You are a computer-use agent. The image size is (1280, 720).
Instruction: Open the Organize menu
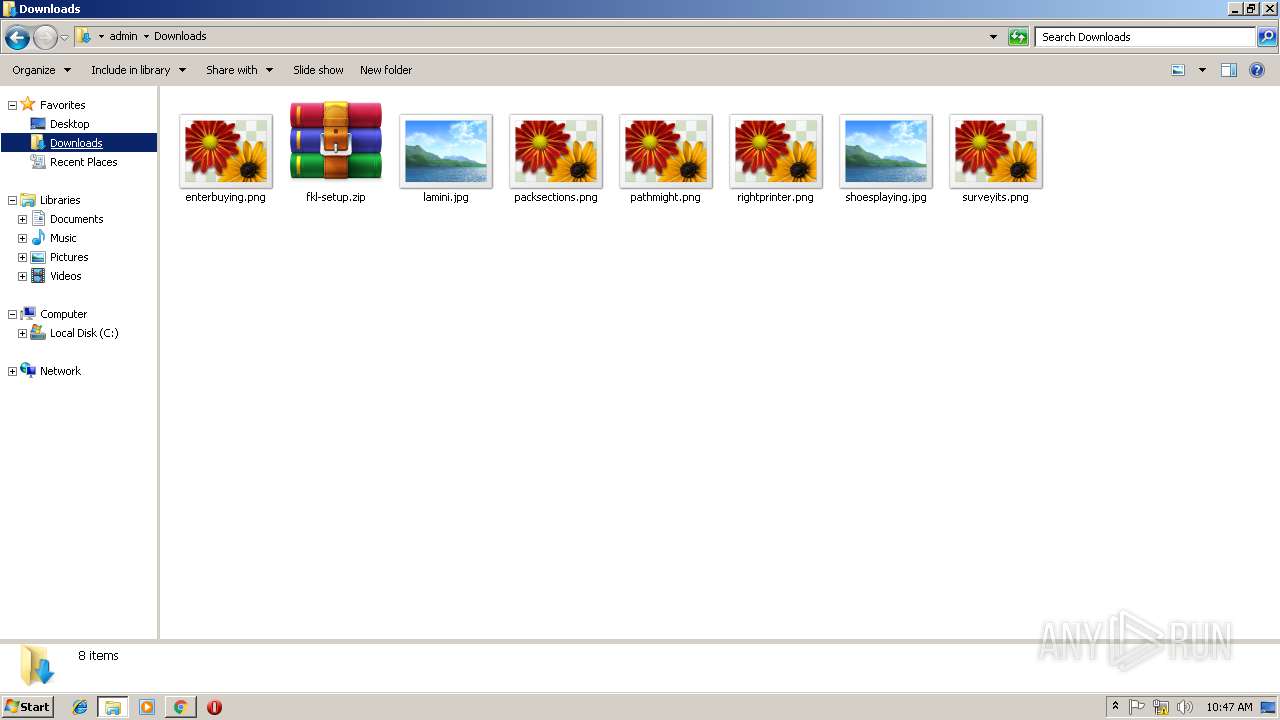point(41,70)
